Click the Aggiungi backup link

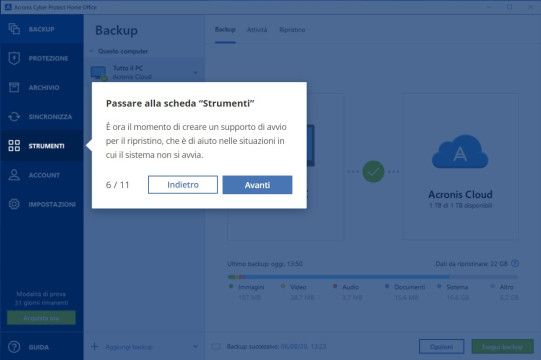129,347
